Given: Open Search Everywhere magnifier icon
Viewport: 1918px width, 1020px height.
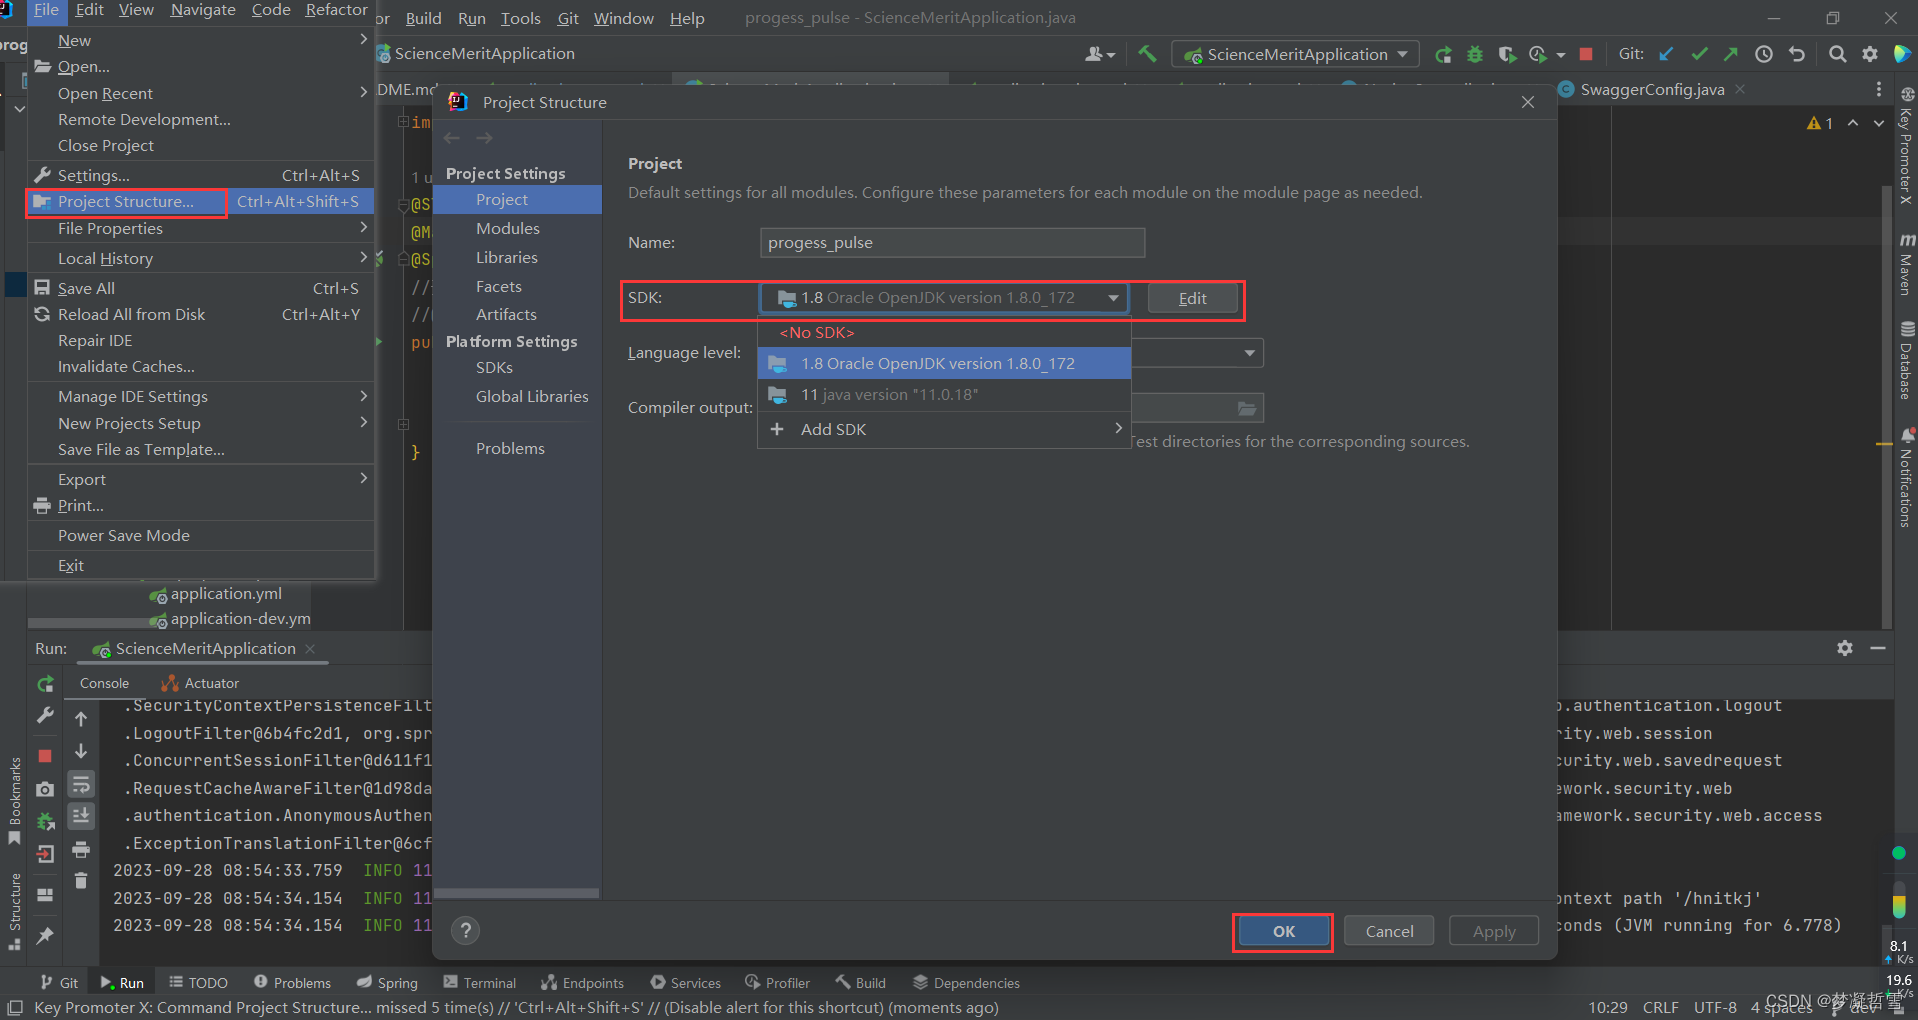Looking at the screenshot, I should point(1838,54).
